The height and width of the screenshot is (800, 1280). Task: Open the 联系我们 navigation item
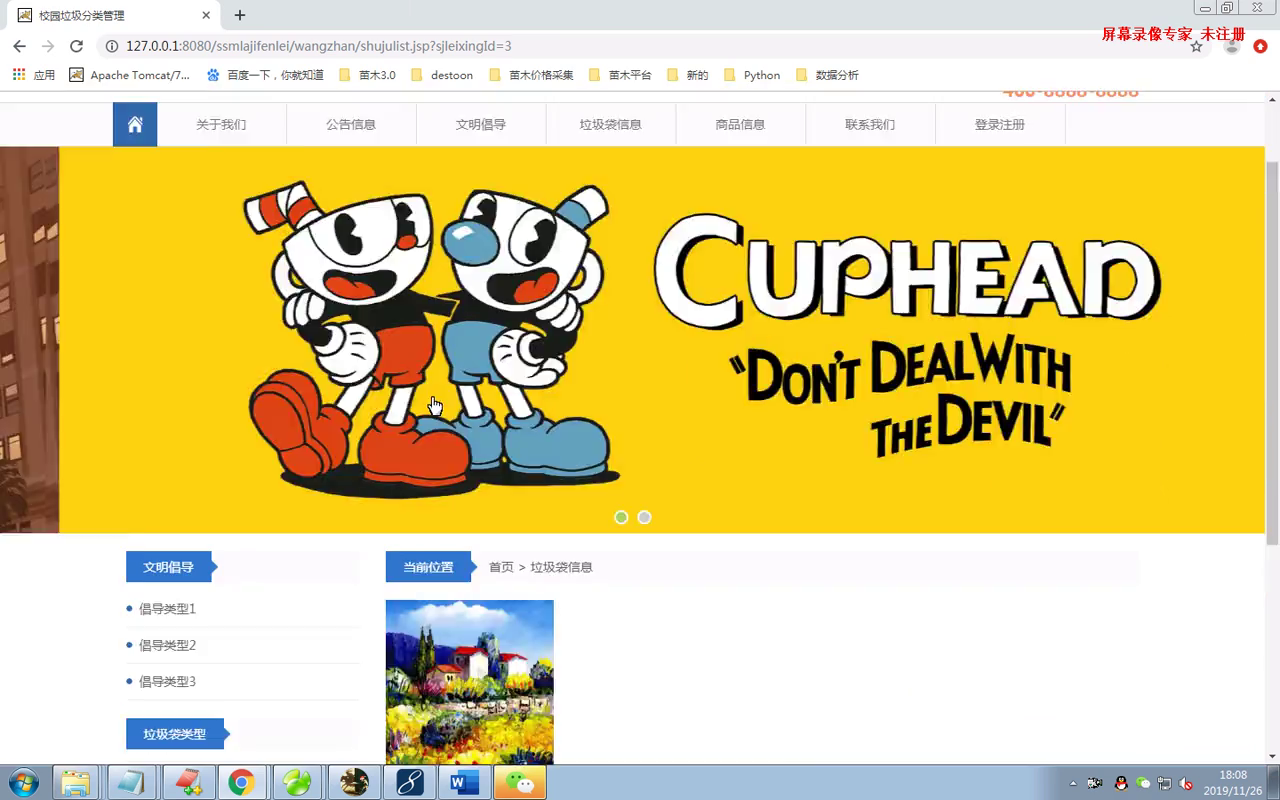(x=870, y=125)
